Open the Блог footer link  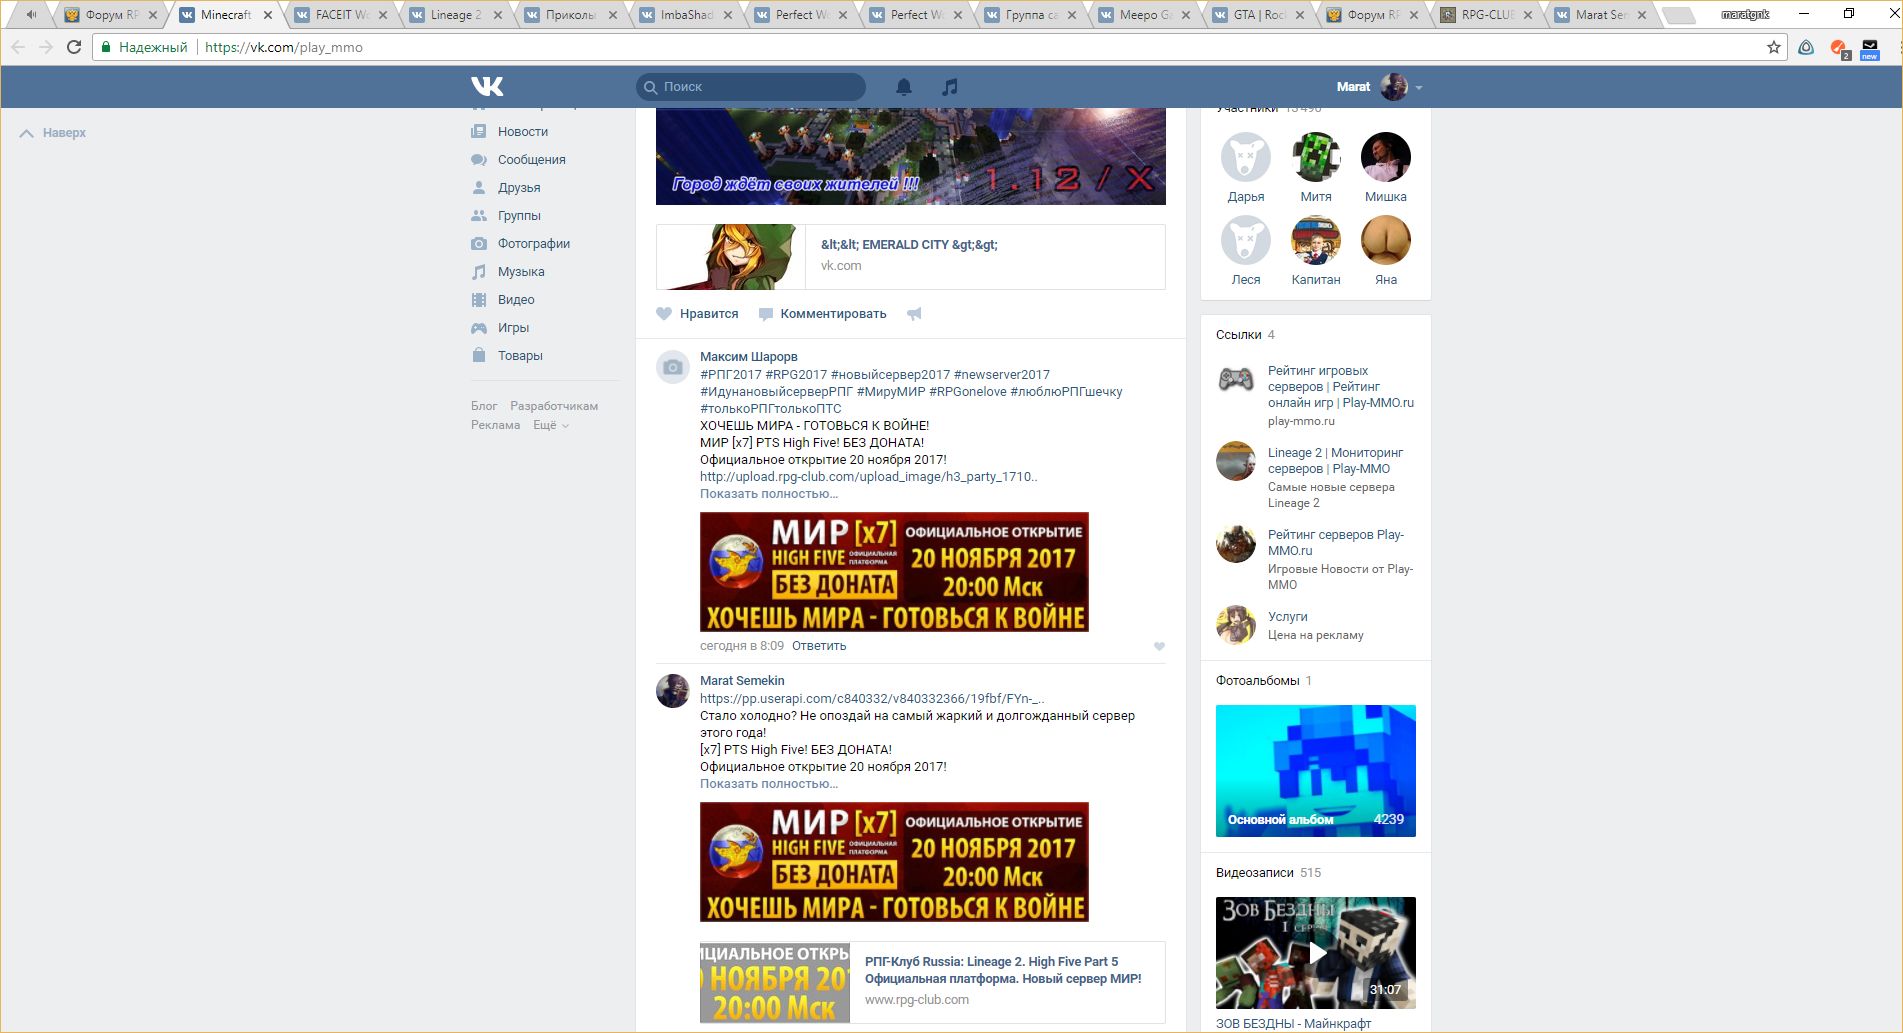[x=484, y=406]
